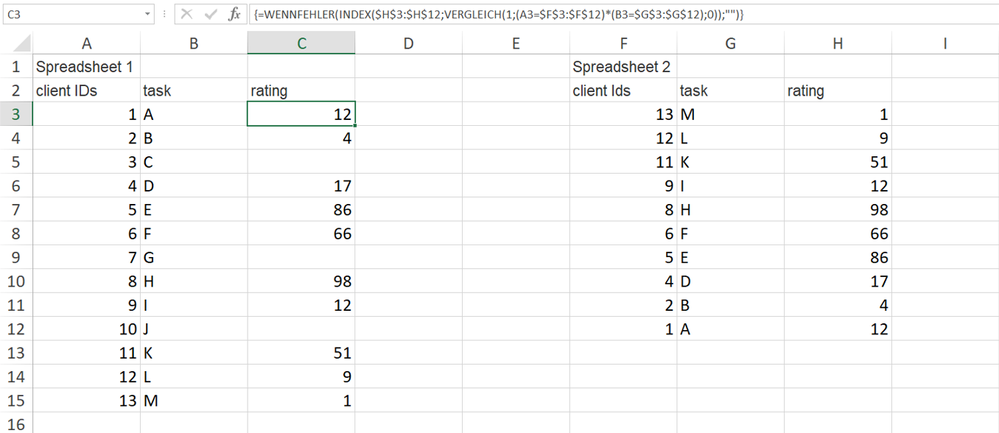Click cell H7 with rating 98
Image resolution: width=999 pixels, height=433 pixels.
[x=838, y=210]
